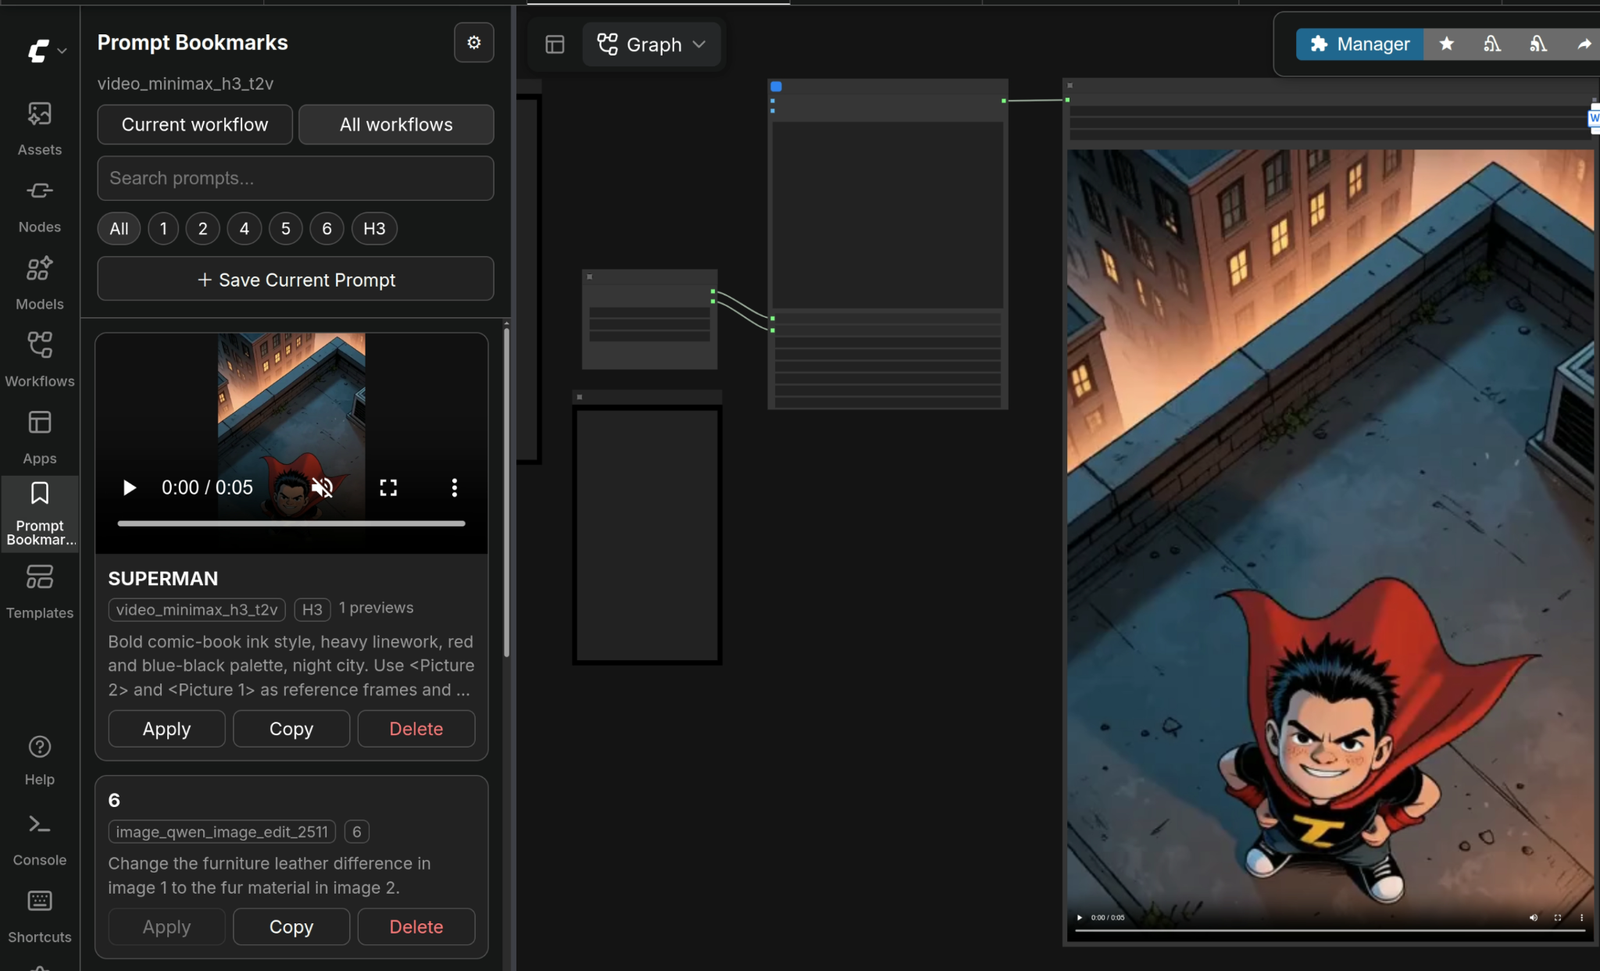Select the 1 filter chip
The height and width of the screenshot is (971, 1600).
(x=163, y=229)
